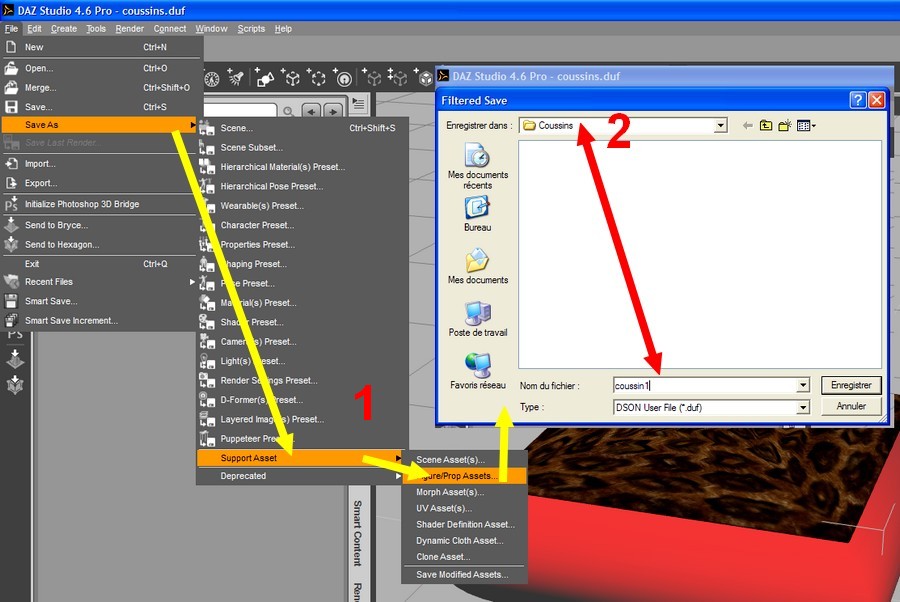The image size is (900, 602).
Task: Select Scene Subset... in Save As submenu
Action: pyautogui.click(x=301, y=147)
